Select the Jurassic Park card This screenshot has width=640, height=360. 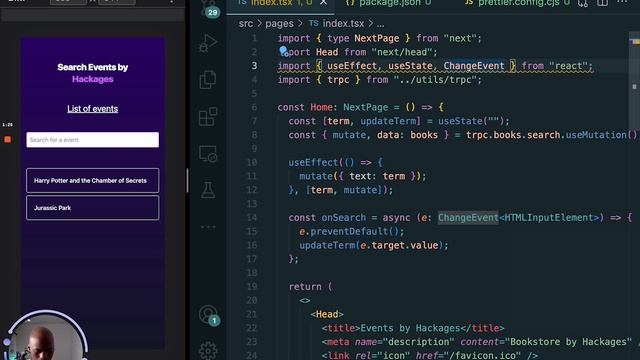click(93, 208)
